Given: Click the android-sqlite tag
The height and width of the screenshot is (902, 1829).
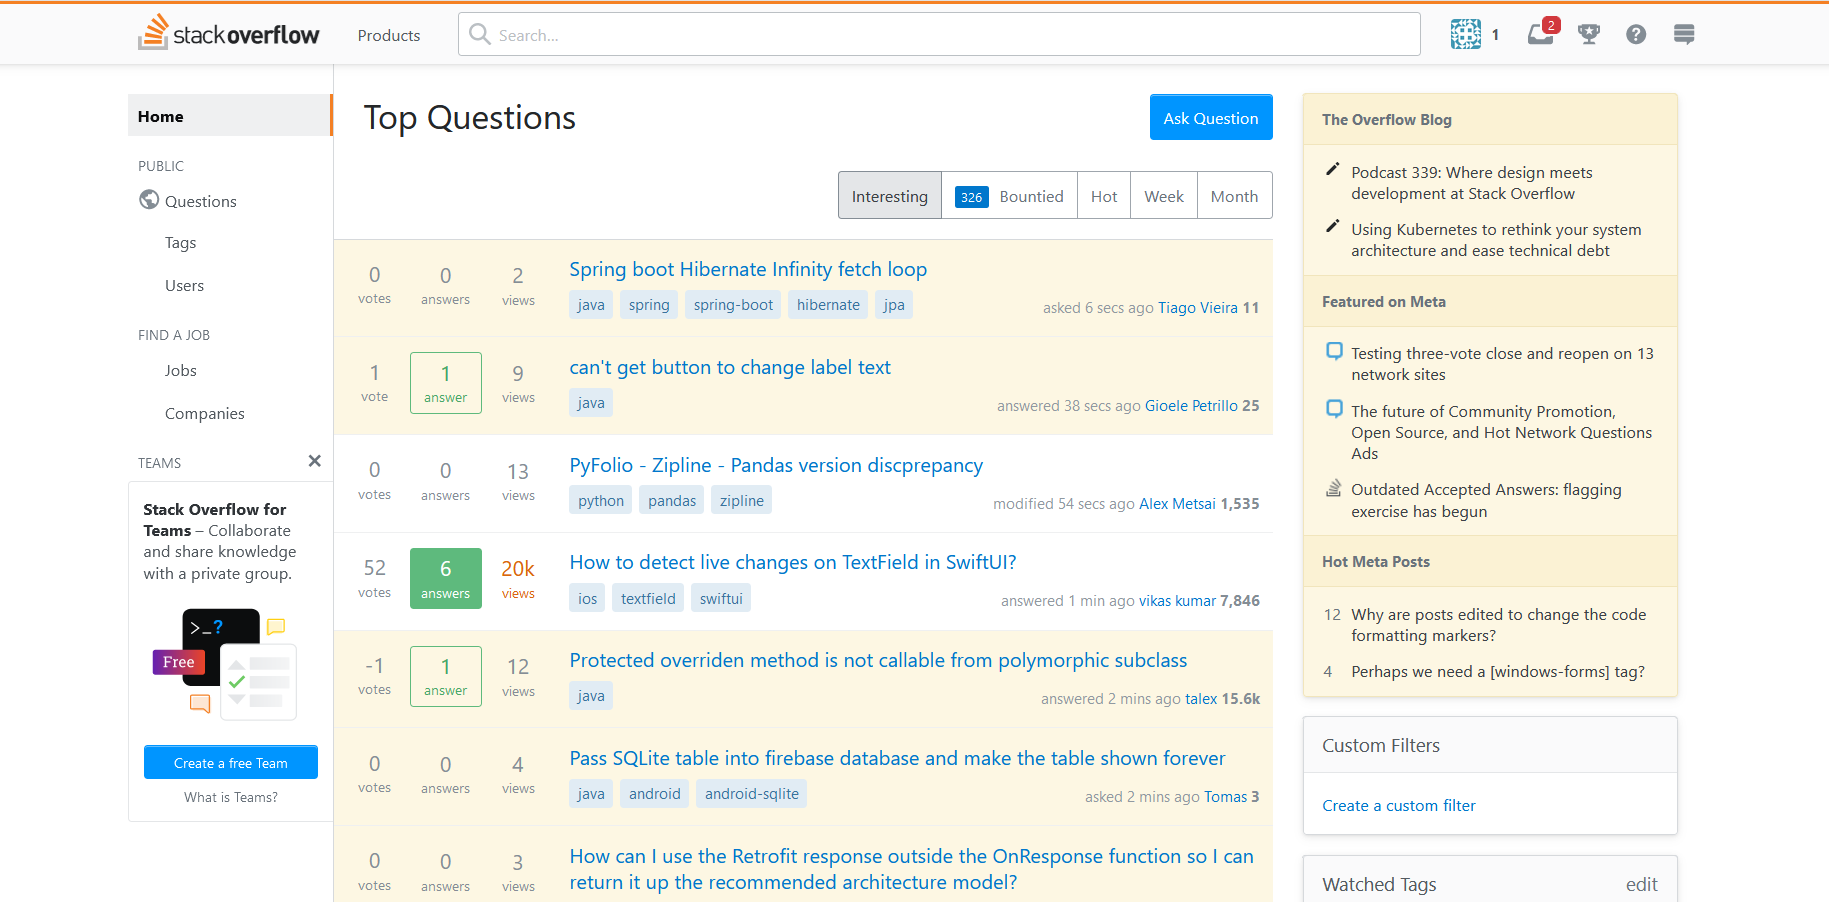Looking at the screenshot, I should pyautogui.click(x=752, y=794).
